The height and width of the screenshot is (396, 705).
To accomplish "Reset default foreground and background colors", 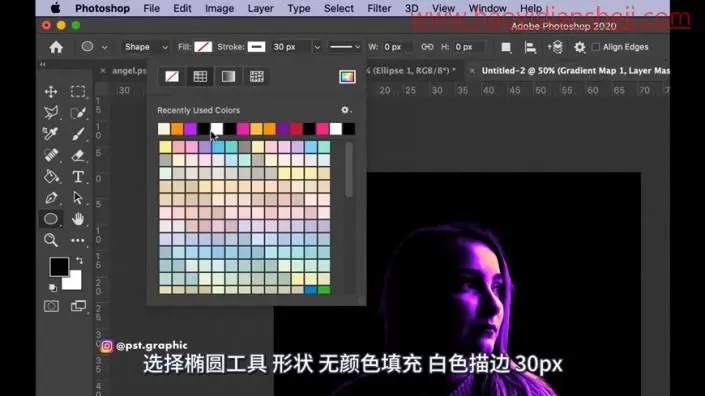I will click(x=53, y=288).
